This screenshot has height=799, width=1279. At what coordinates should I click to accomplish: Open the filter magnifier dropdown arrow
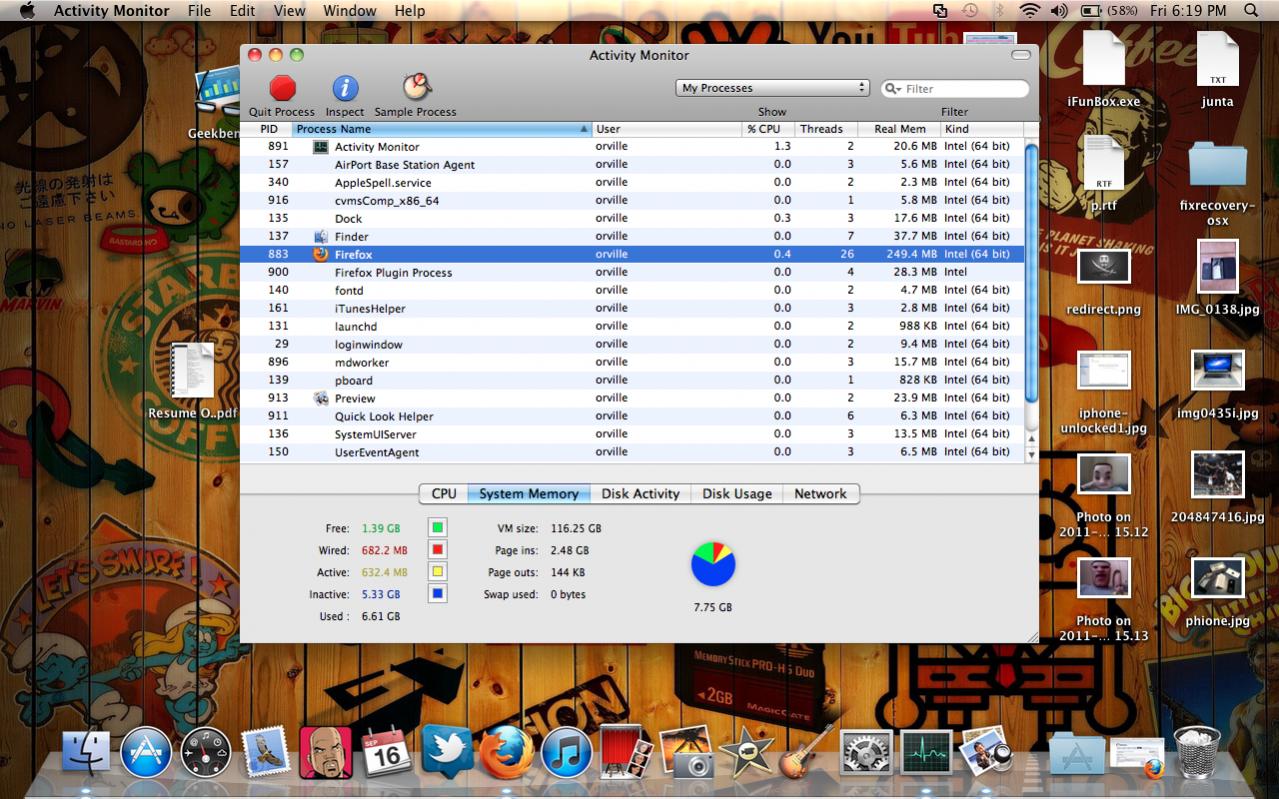click(x=893, y=89)
